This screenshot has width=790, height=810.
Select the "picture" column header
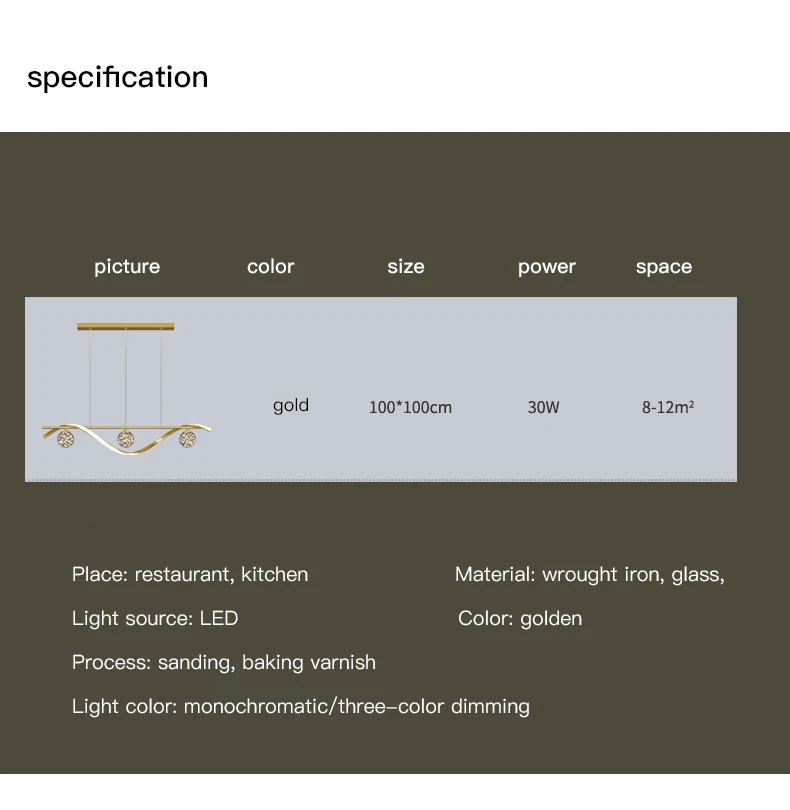pyautogui.click(x=127, y=267)
